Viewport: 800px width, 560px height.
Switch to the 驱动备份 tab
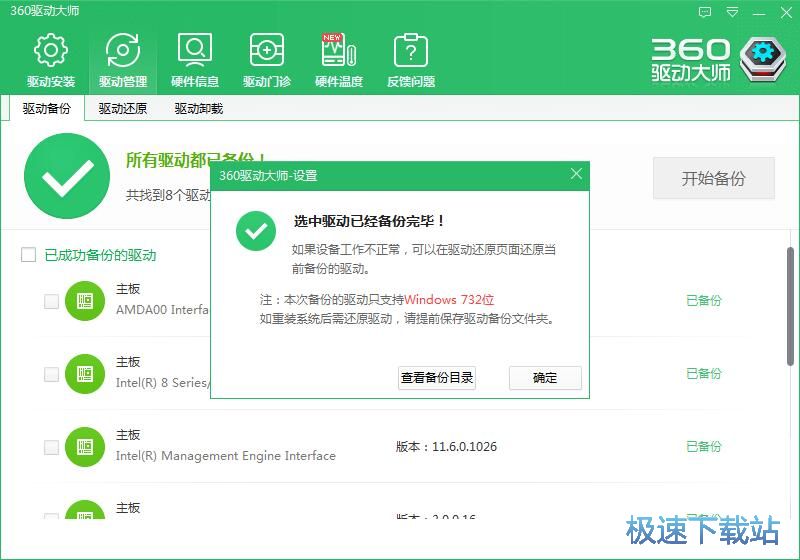[x=46, y=109]
